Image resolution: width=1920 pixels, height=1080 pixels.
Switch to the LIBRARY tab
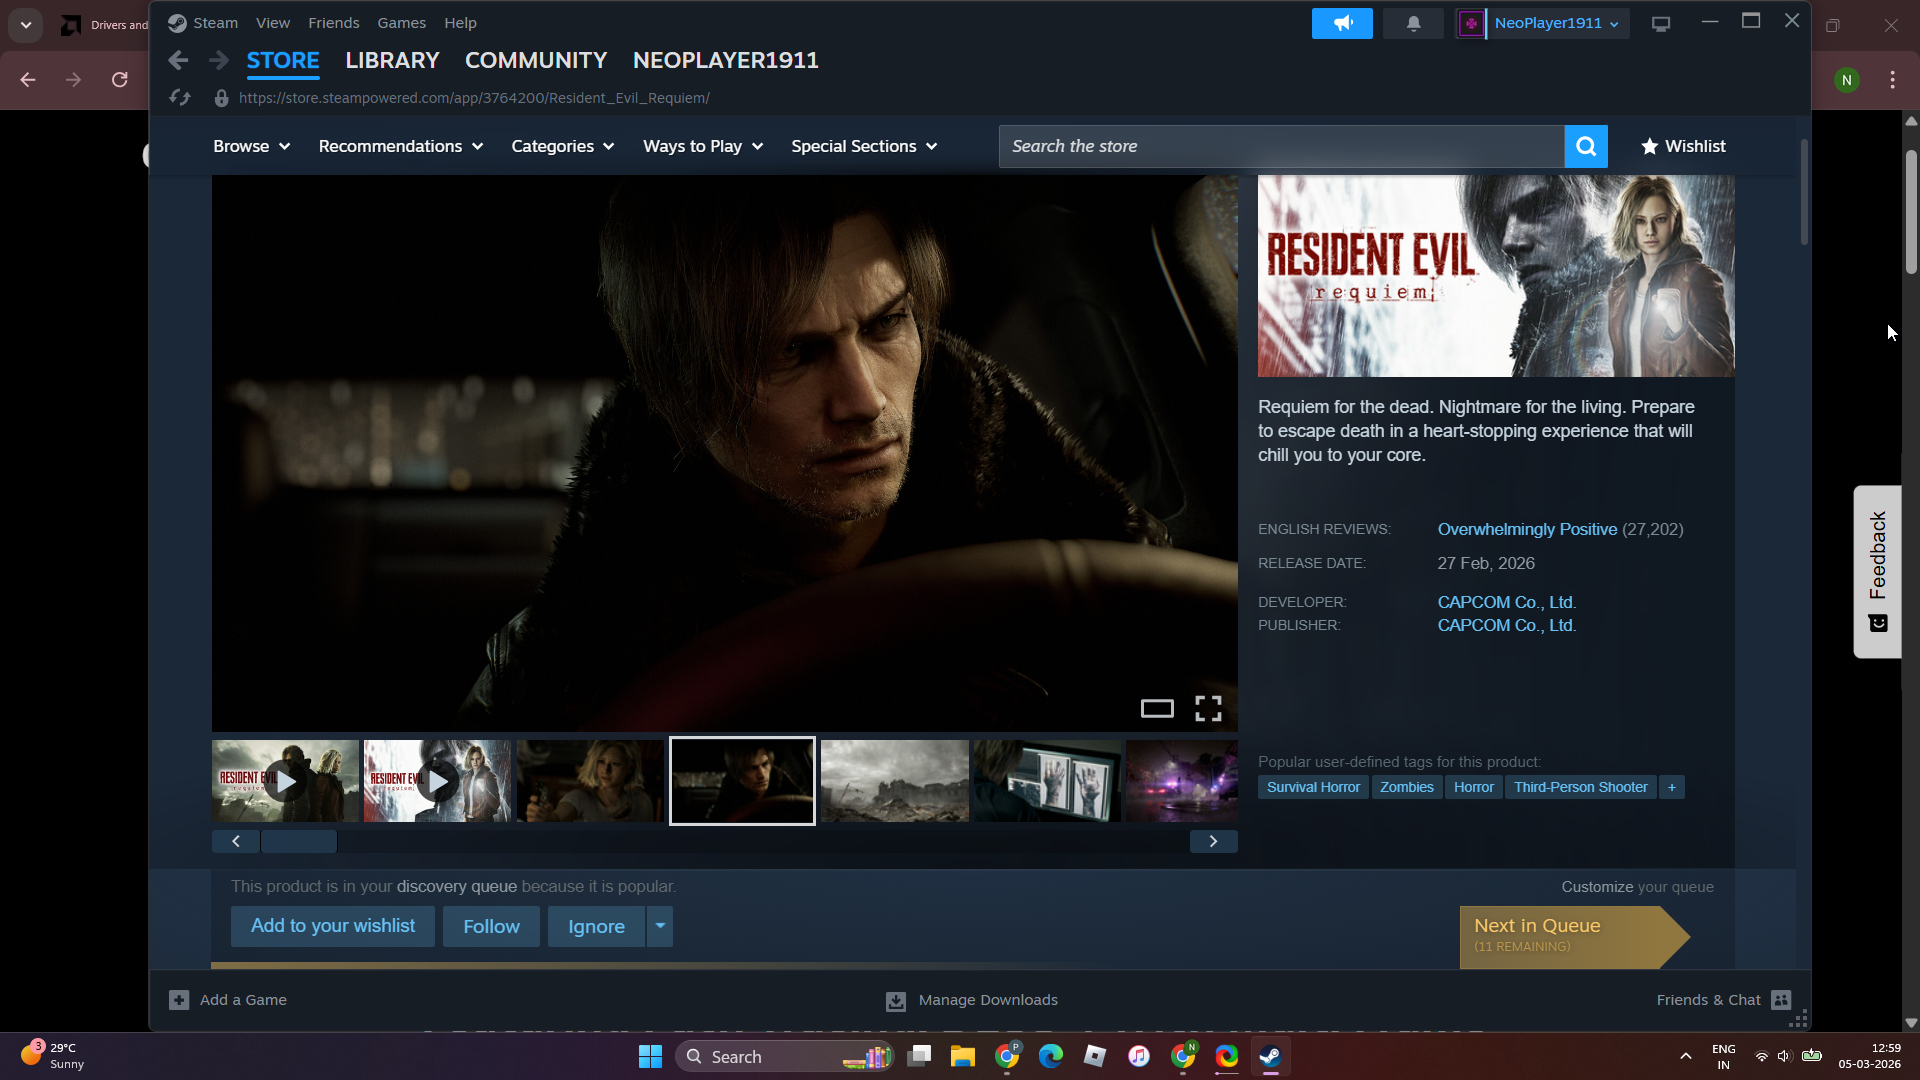pos(392,60)
